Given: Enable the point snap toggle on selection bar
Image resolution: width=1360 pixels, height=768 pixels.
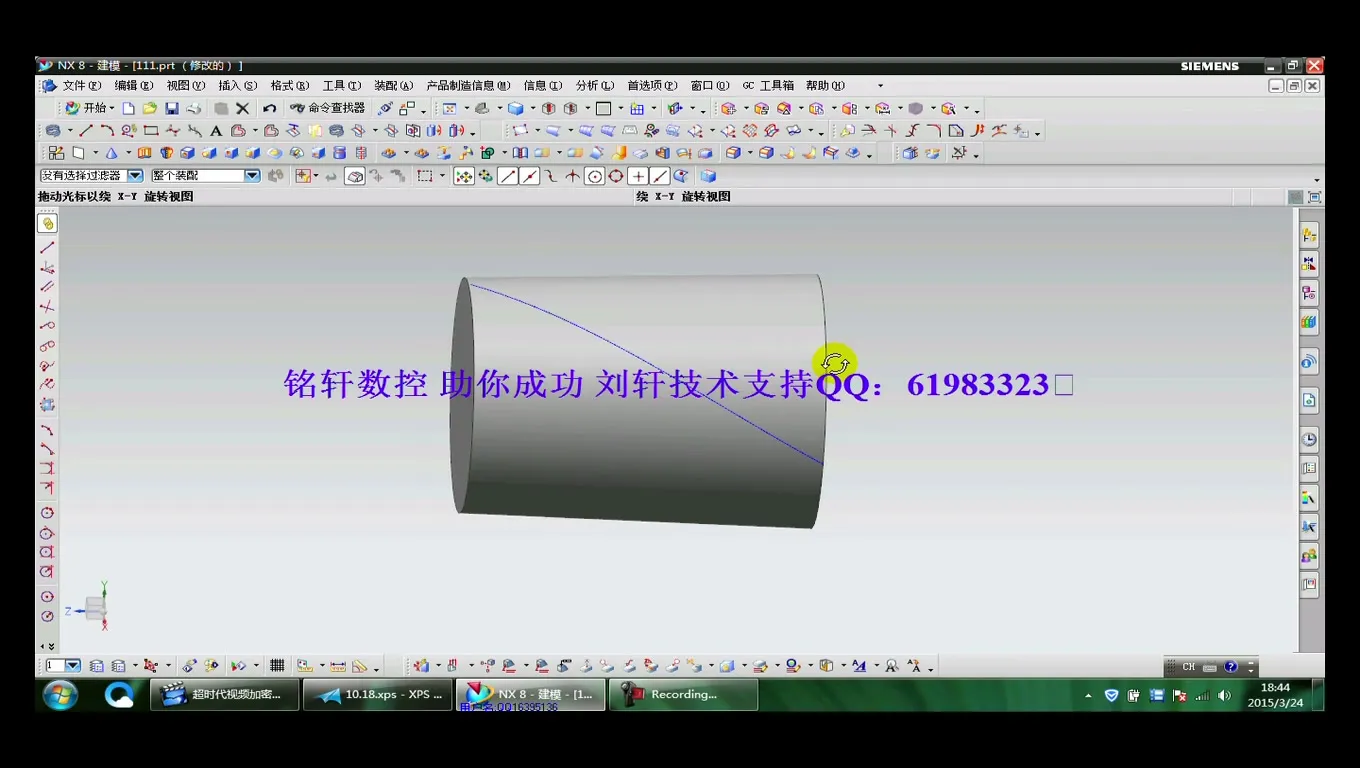Looking at the screenshot, I should click(639, 176).
